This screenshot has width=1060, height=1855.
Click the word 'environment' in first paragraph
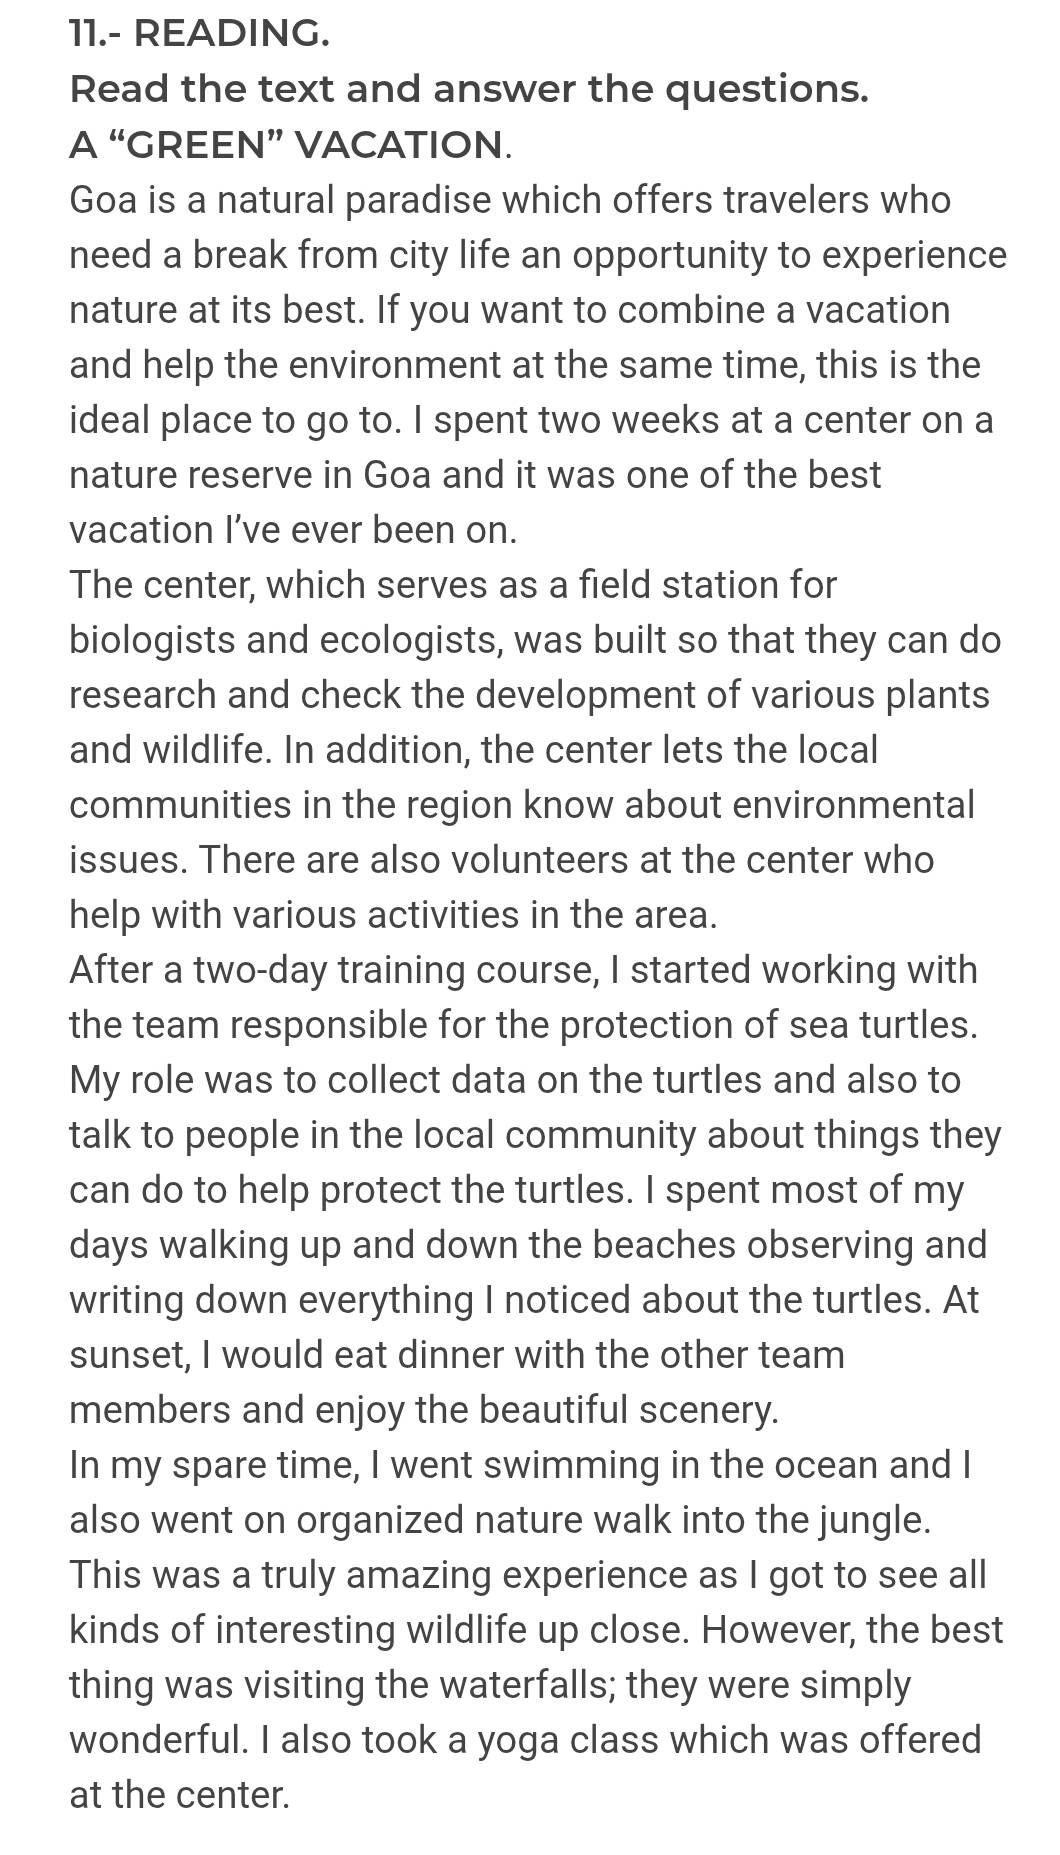[x=395, y=365]
